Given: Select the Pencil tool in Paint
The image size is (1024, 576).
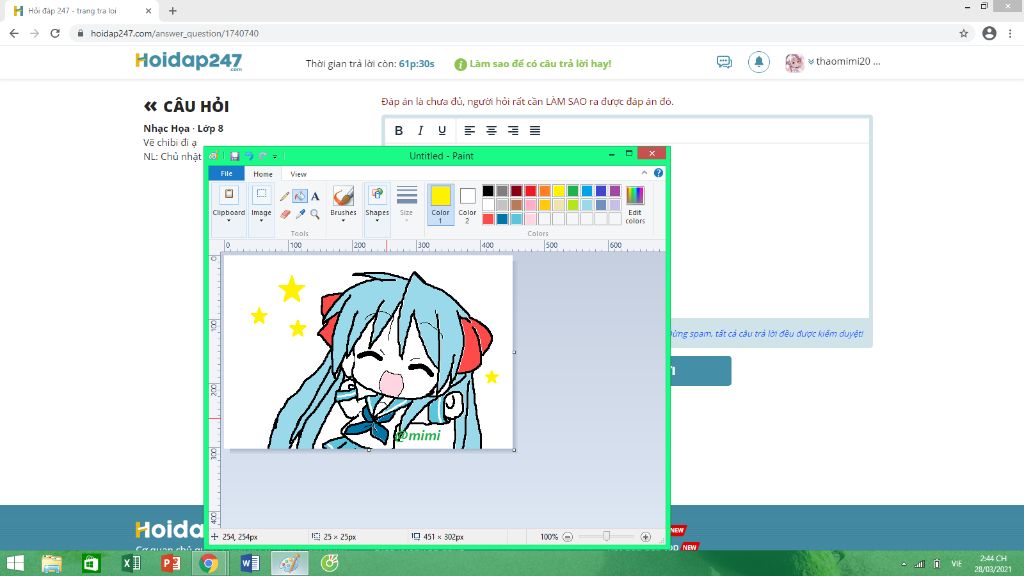Looking at the screenshot, I should point(285,196).
